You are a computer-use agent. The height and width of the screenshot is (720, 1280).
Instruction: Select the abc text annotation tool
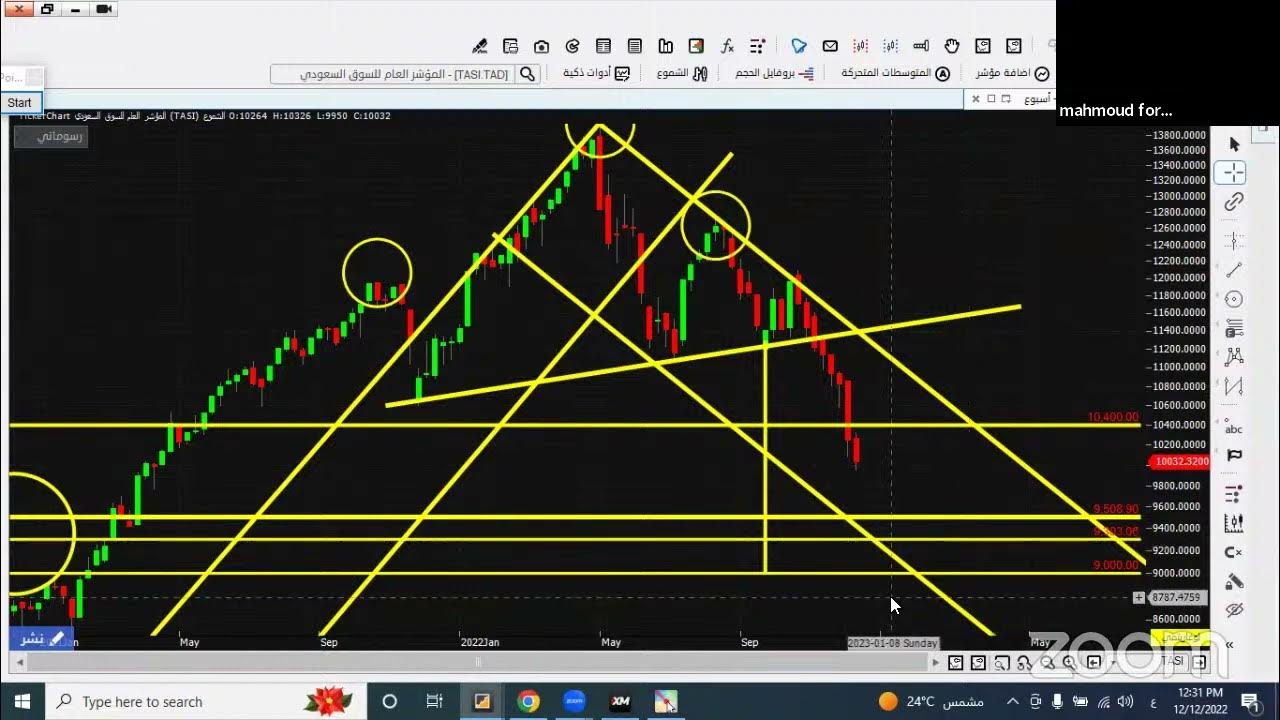(x=1234, y=428)
